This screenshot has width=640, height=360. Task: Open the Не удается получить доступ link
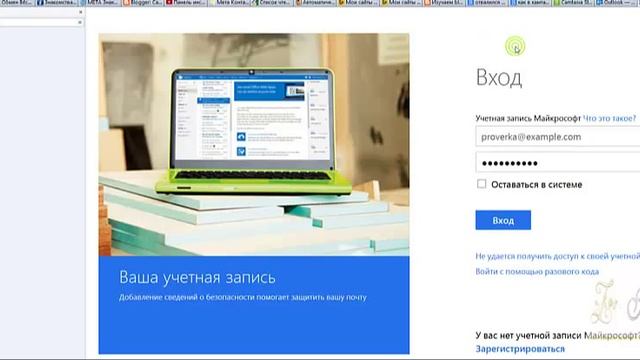point(558,256)
